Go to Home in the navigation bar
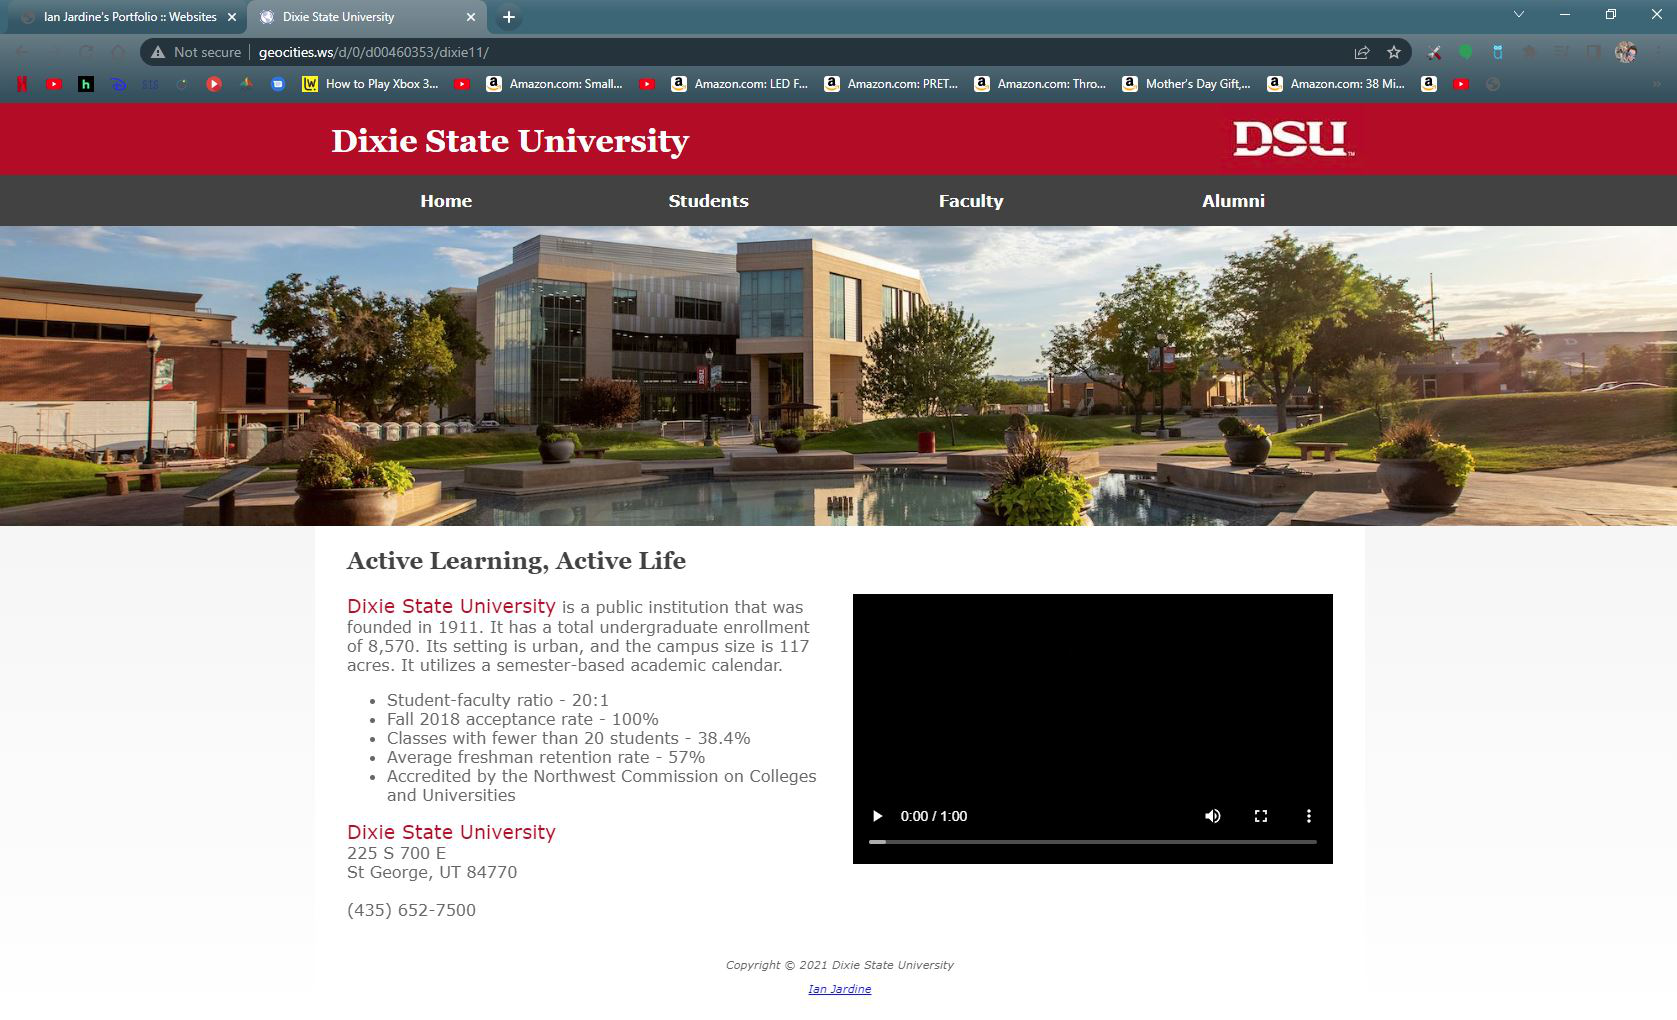Image resolution: width=1677 pixels, height=1020 pixels. (x=446, y=201)
